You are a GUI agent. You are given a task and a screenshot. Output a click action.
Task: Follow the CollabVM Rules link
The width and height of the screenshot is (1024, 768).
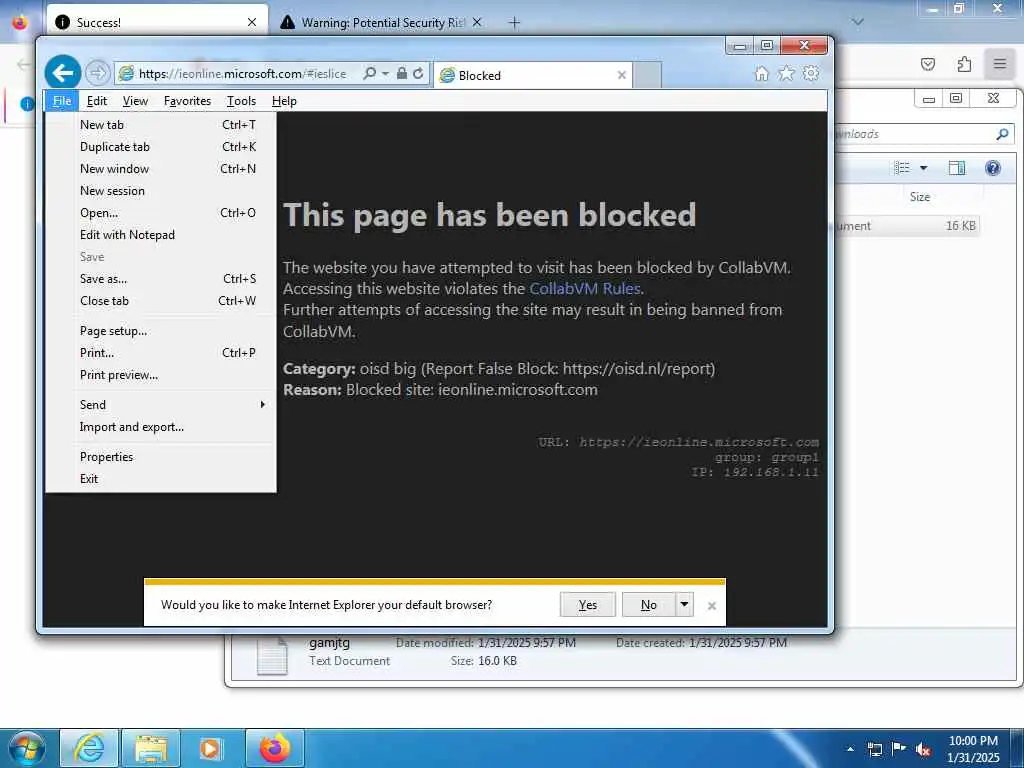[584, 289]
